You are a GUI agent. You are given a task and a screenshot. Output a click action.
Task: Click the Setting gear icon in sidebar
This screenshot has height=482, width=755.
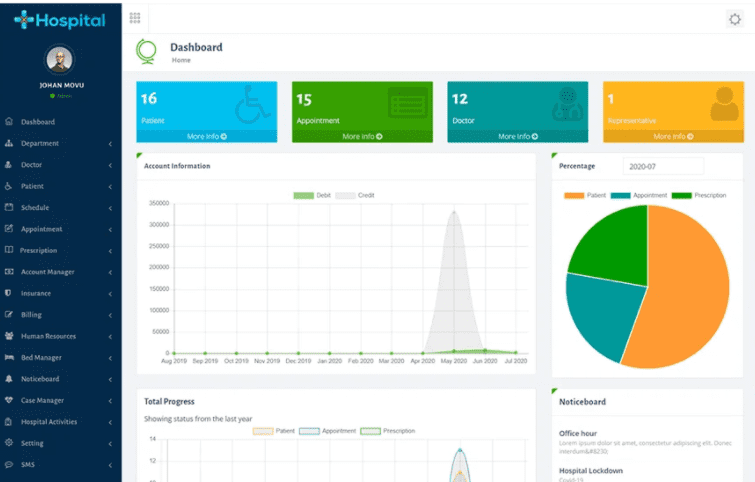(9, 443)
